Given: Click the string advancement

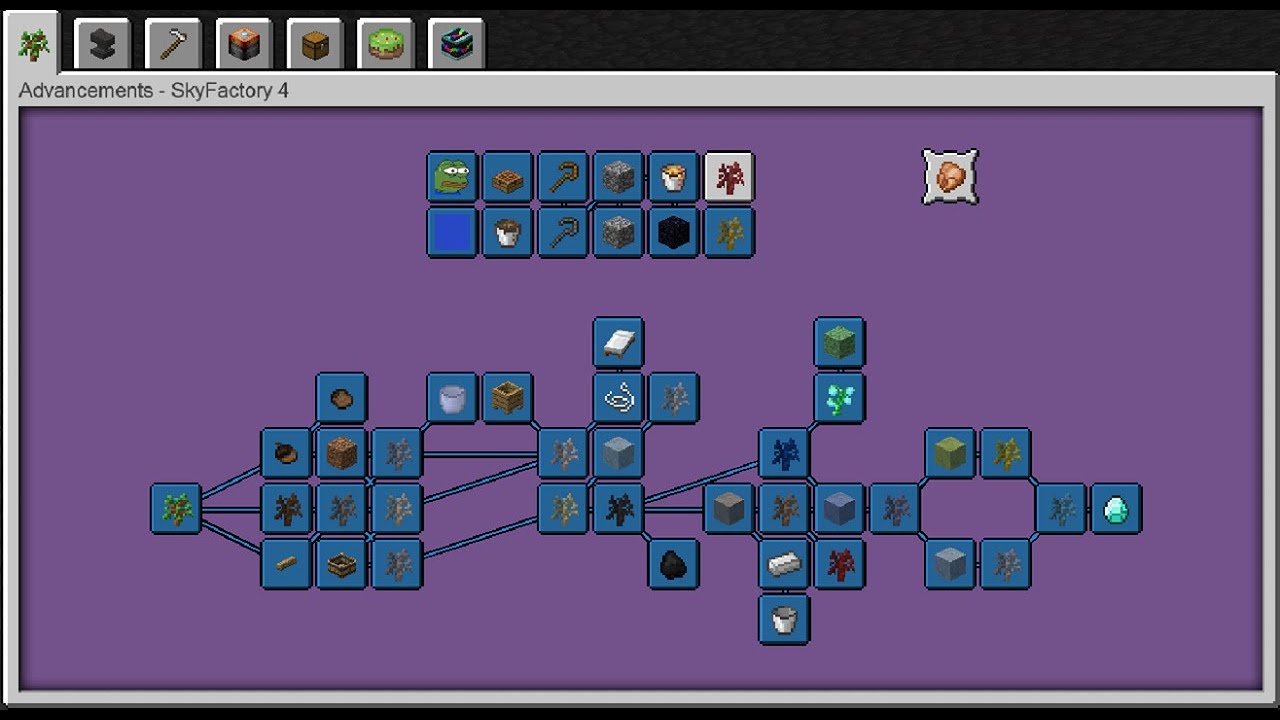Looking at the screenshot, I should 618,398.
